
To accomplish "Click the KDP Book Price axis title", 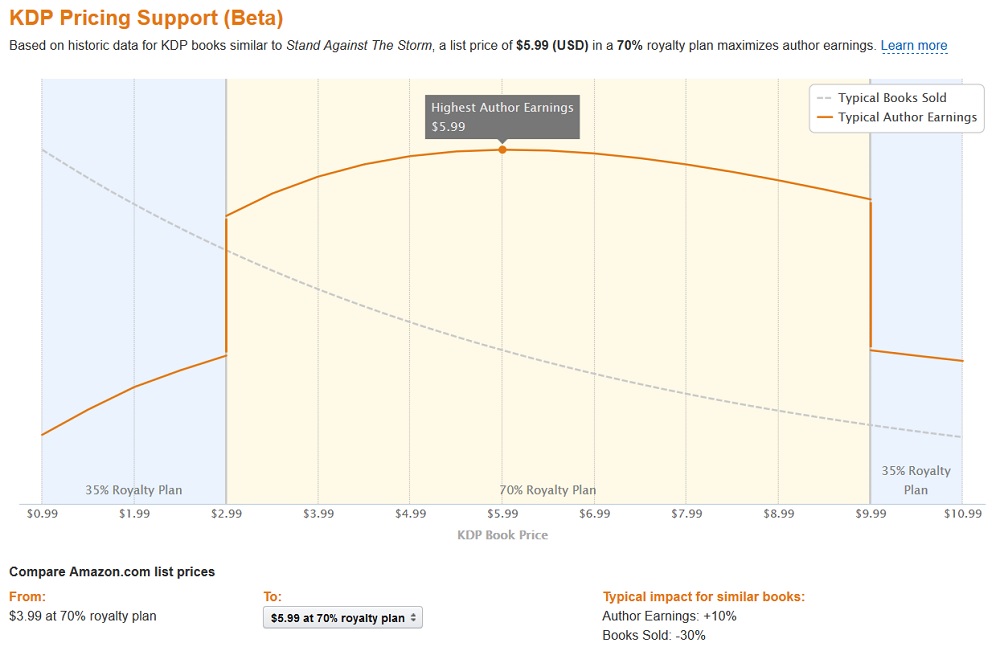I will (502, 535).
